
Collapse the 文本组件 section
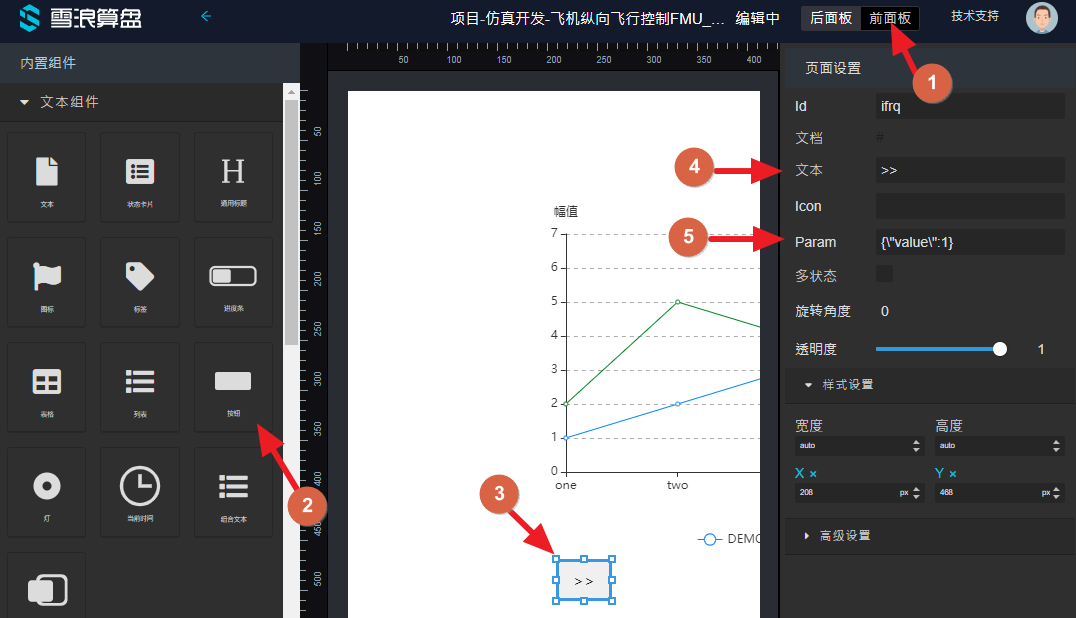point(24,102)
